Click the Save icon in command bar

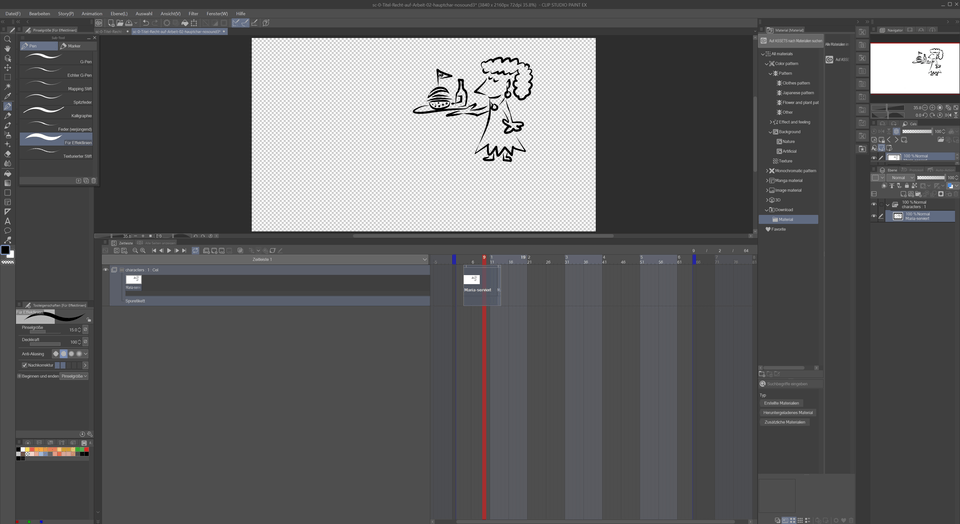[129, 23]
